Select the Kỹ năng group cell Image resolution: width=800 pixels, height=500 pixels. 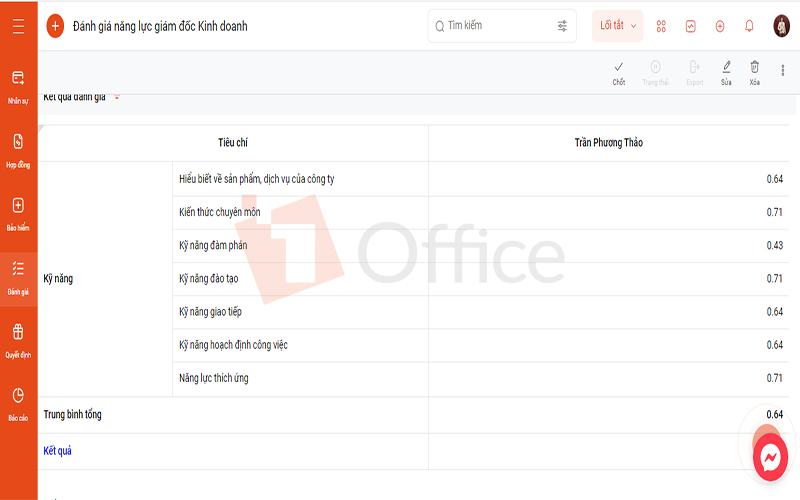105,279
